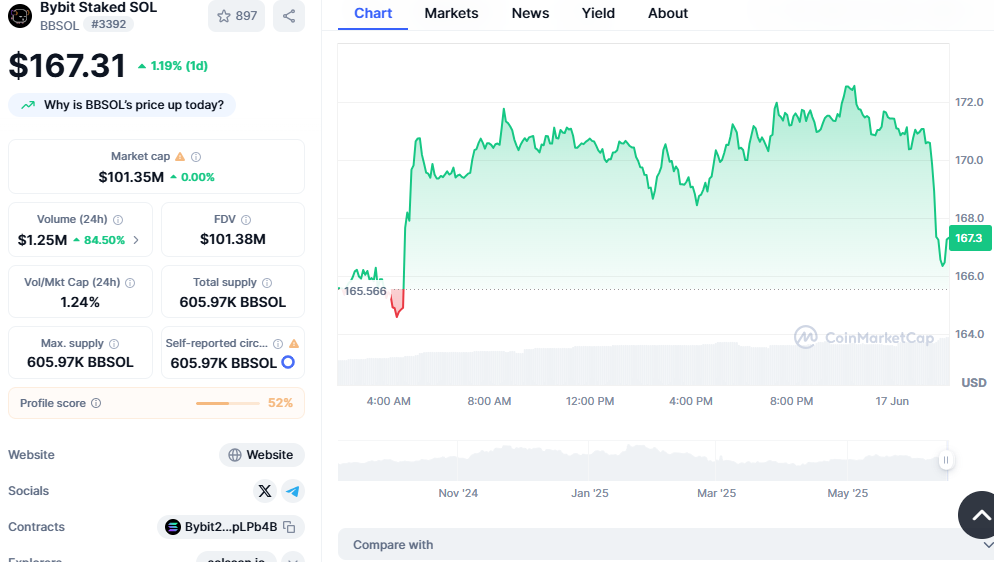Click the Nov '24 mini timeline label

click(x=458, y=493)
